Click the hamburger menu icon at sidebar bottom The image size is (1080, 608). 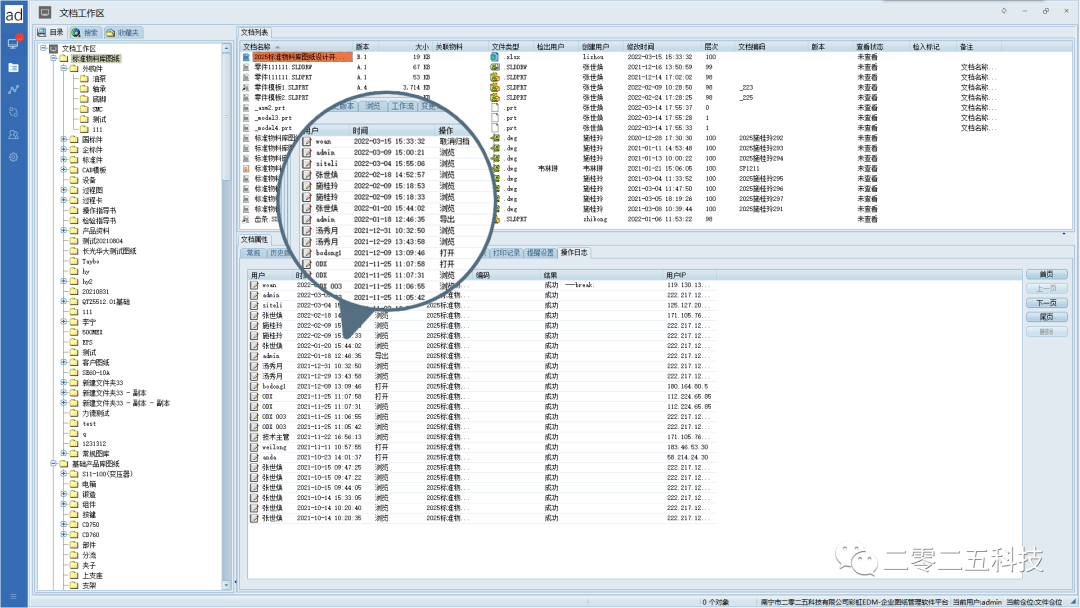click(x=13, y=598)
